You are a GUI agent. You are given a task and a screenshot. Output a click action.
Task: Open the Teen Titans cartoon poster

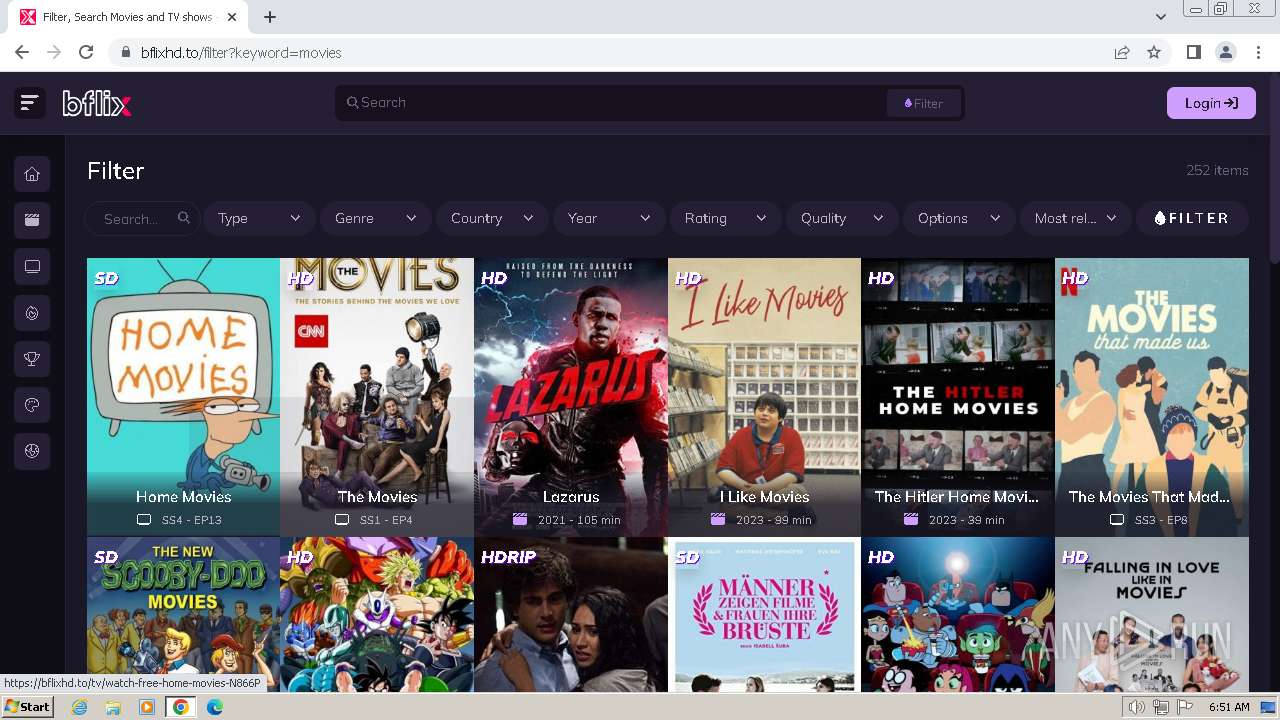point(958,615)
